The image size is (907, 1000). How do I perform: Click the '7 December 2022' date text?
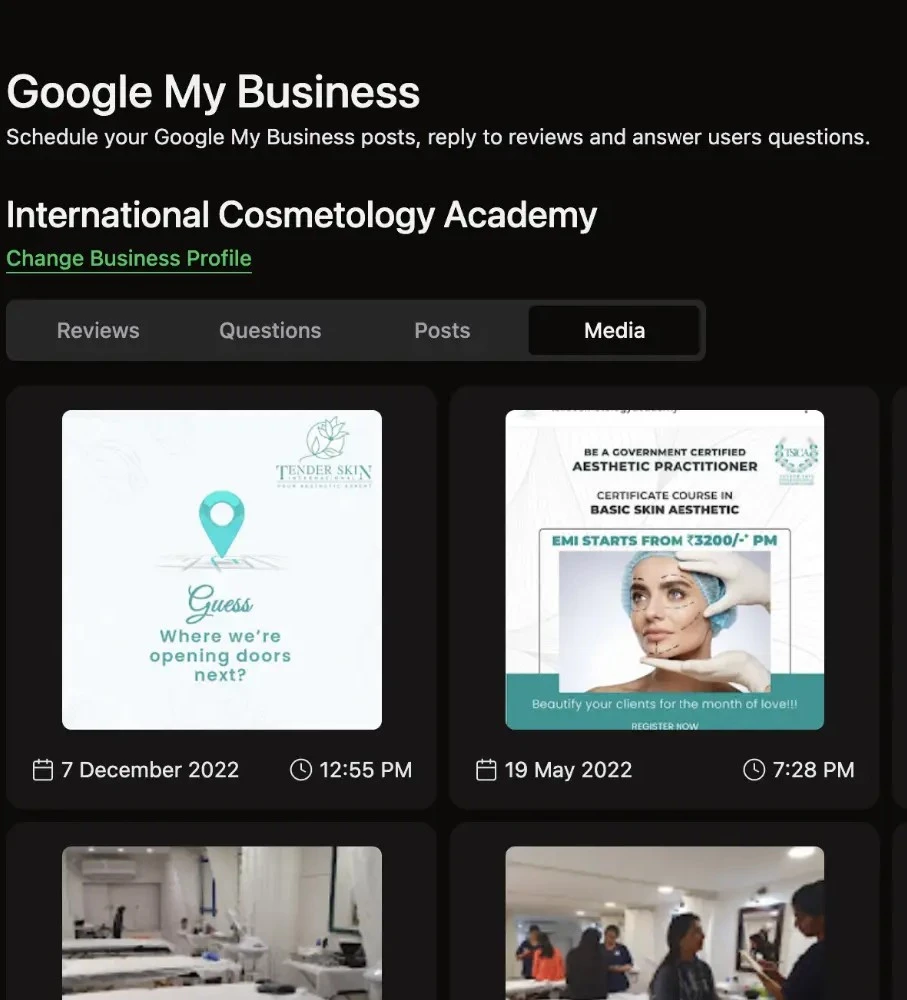pyautogui.click(x=150, y=770)
